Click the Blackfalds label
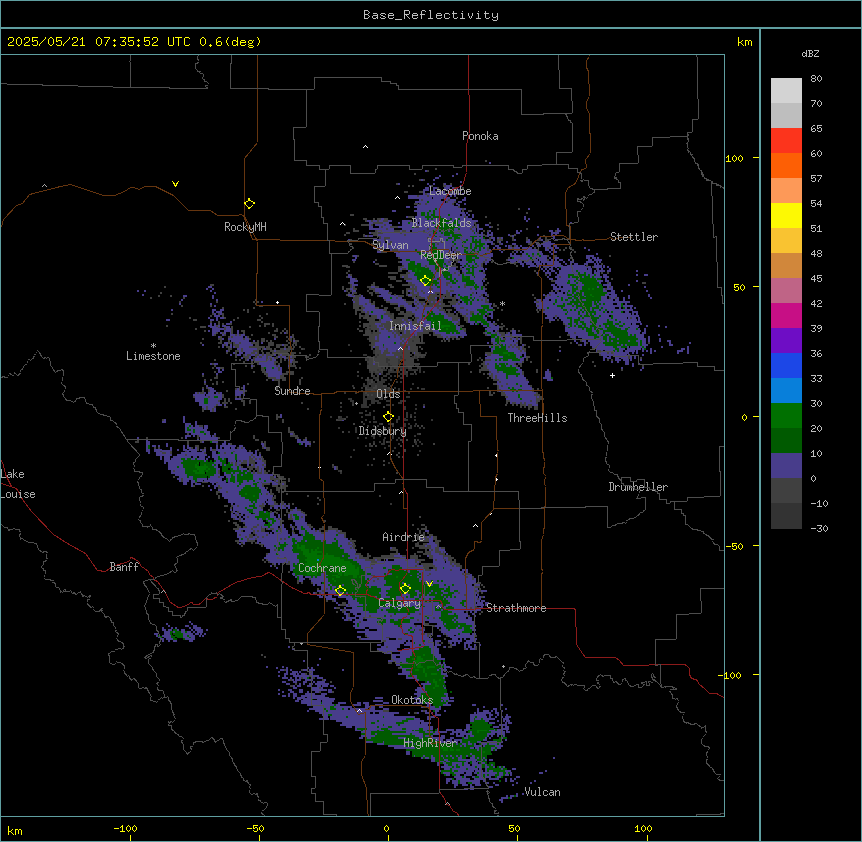The height and width of the screenshot is (842, 862). 441,223
